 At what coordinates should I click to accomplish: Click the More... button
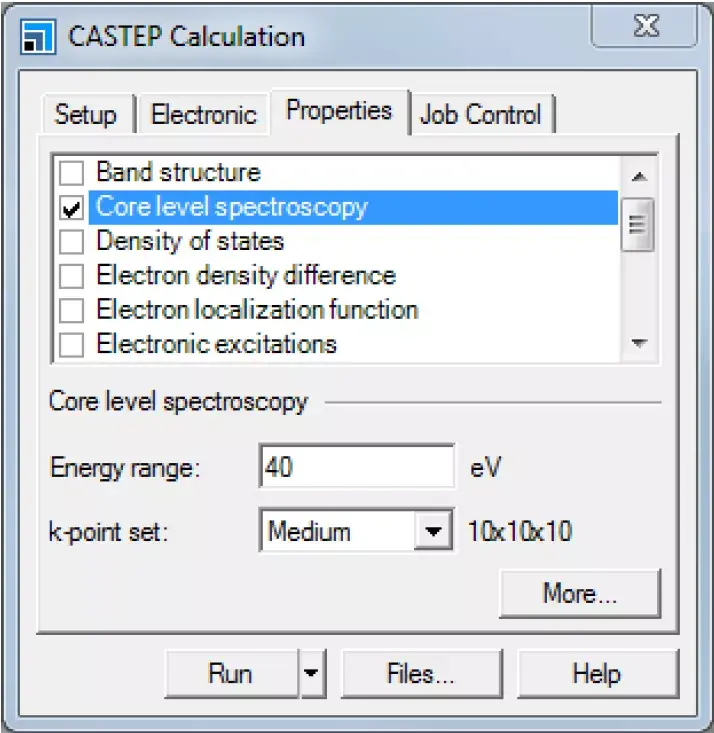coord(580,594)
